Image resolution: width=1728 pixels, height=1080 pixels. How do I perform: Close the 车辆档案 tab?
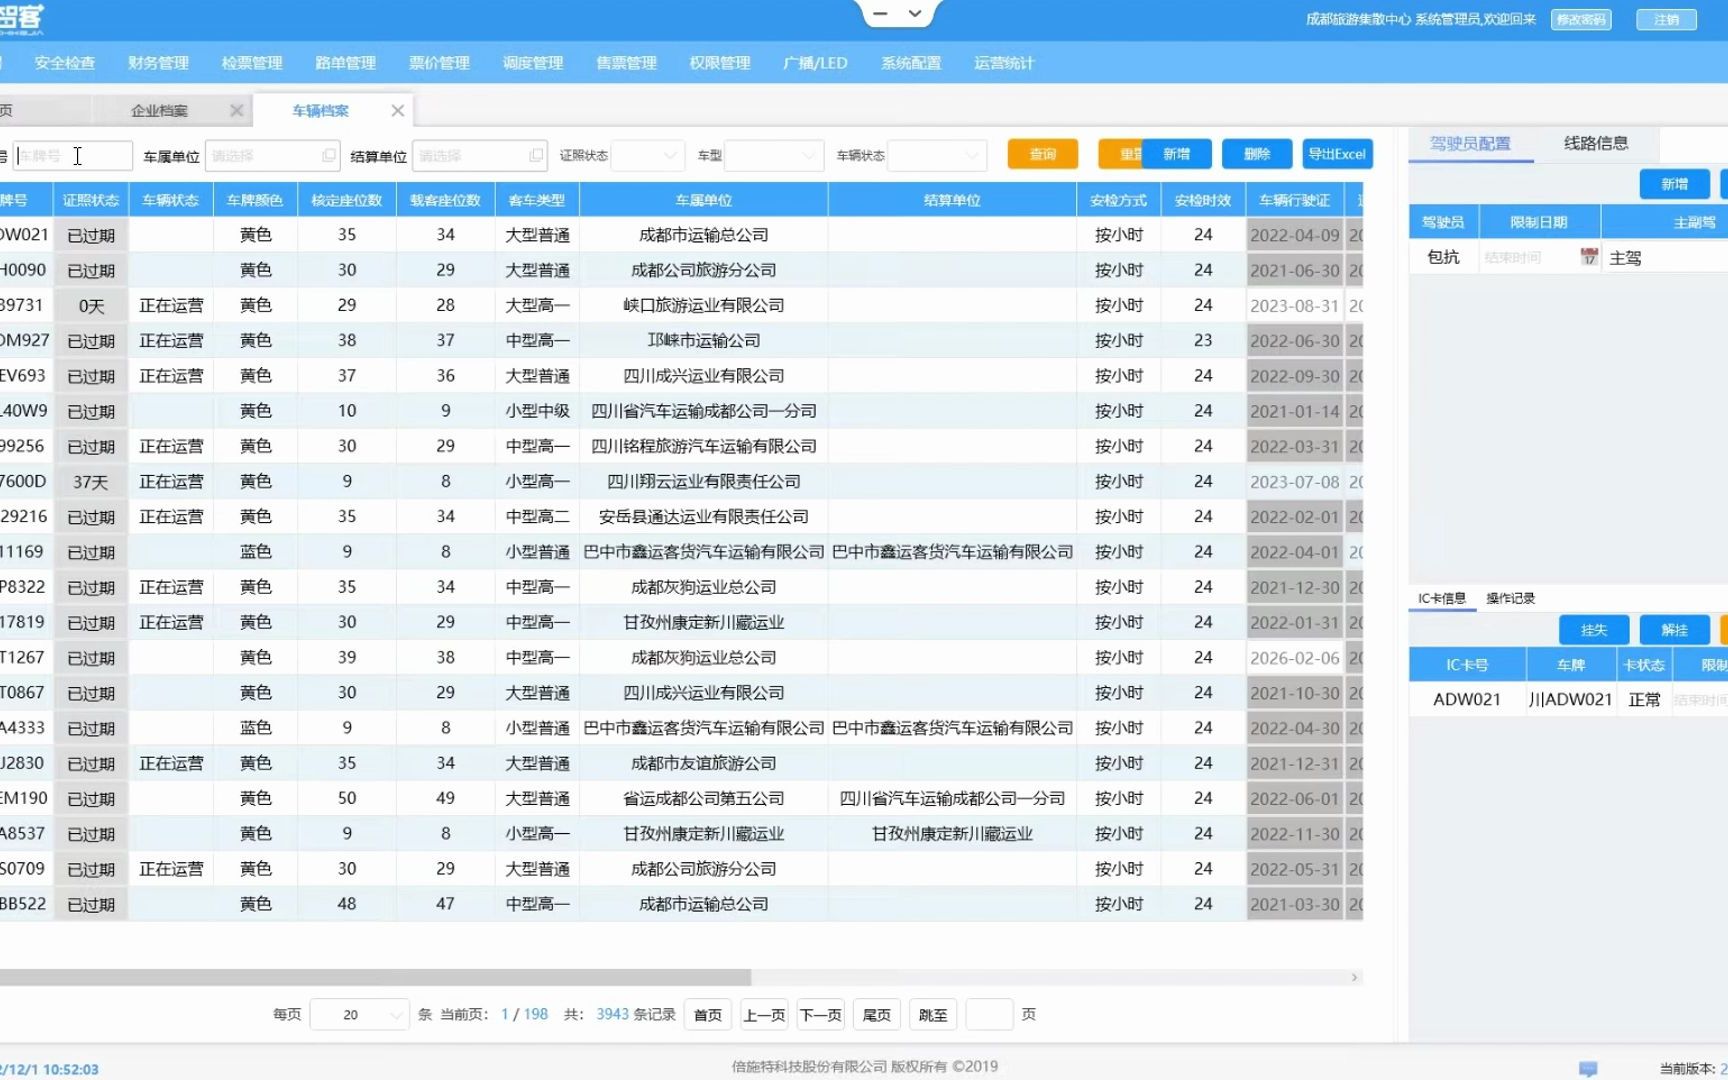397,110
